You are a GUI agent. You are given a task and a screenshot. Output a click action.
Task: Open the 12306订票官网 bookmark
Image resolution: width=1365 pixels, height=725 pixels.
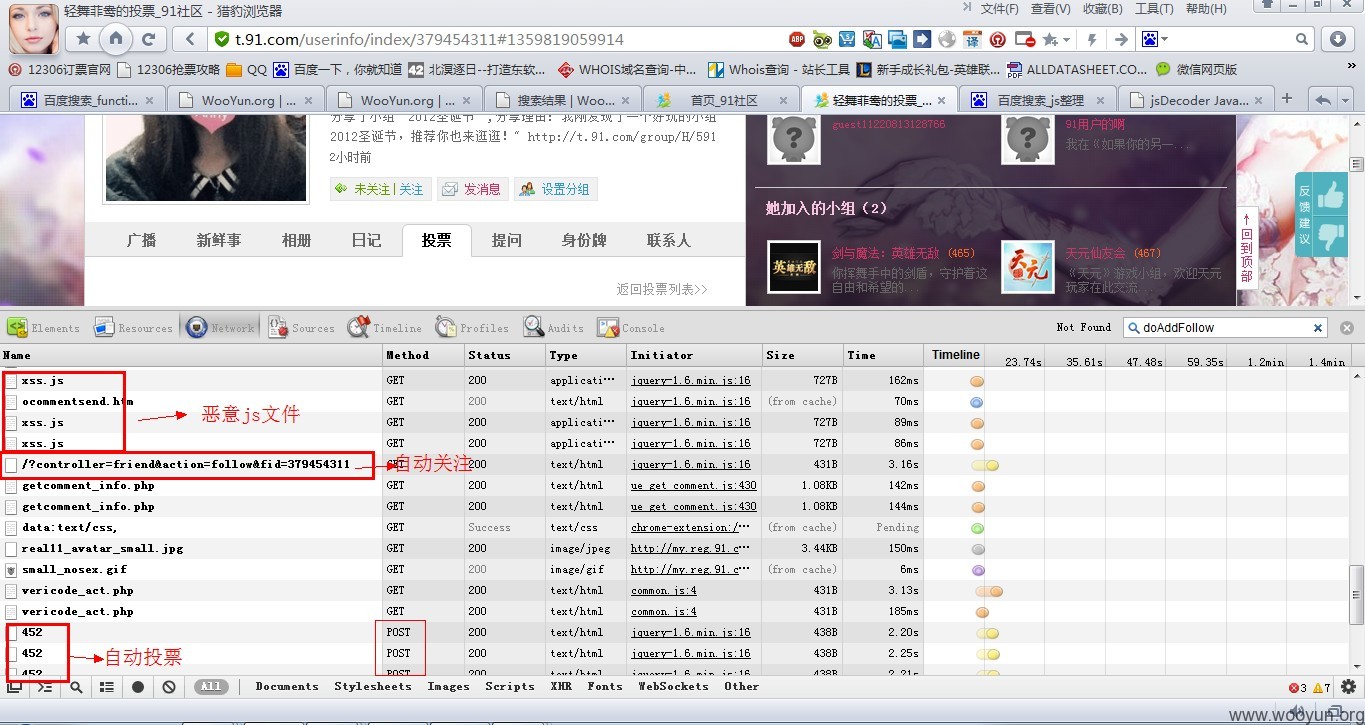pyautogui.click(x=59, y=69)
